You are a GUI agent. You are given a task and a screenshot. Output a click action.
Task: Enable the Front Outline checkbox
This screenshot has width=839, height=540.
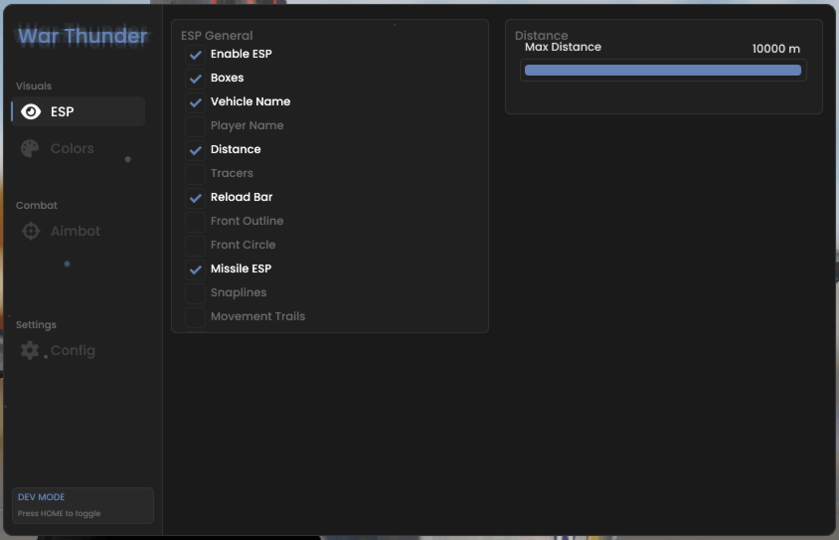pos(195,221)
